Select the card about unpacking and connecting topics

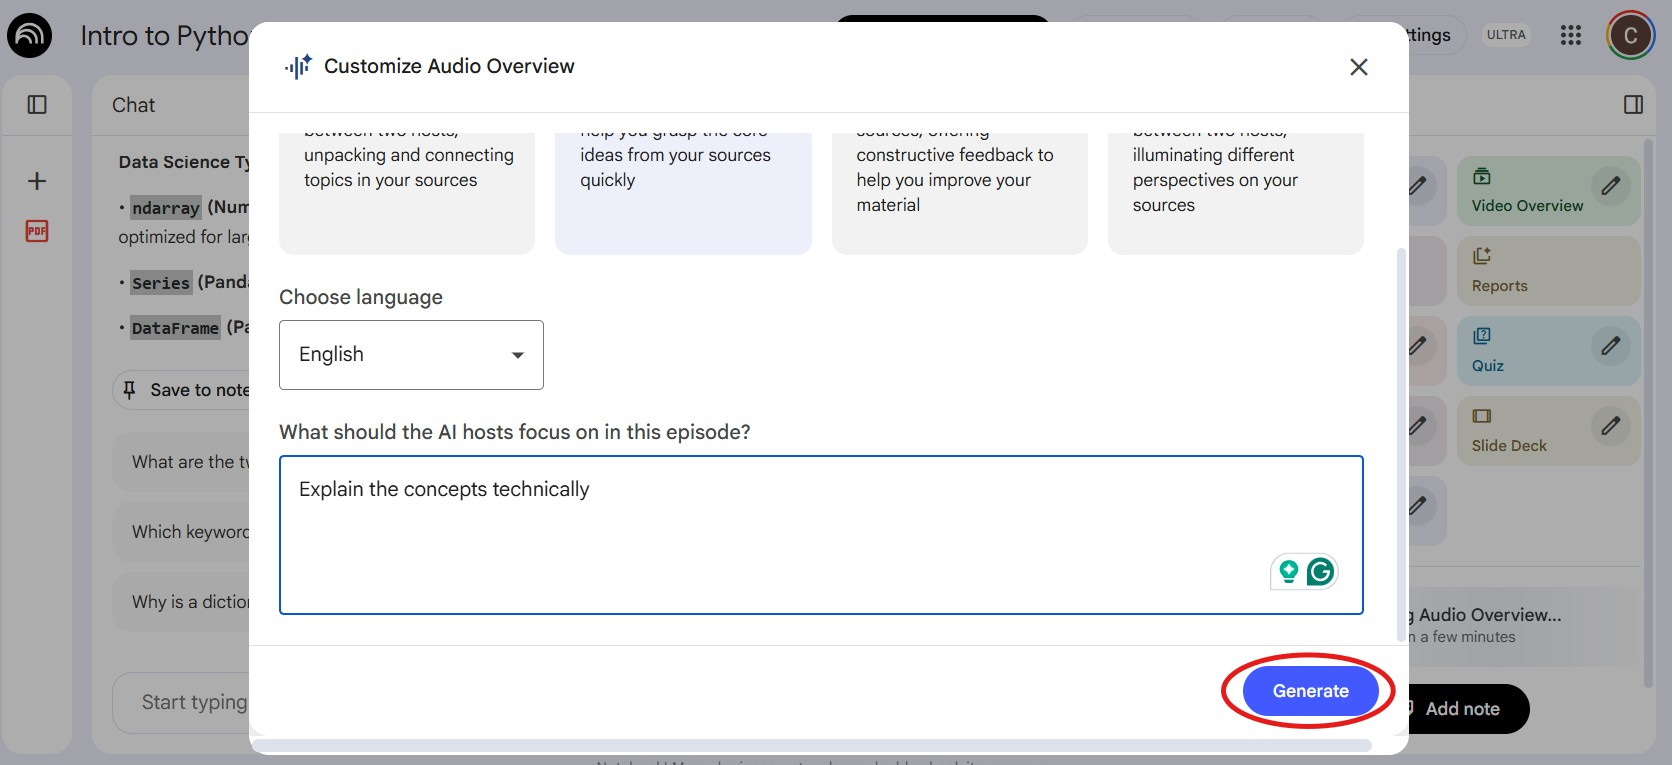coord(407,193)
